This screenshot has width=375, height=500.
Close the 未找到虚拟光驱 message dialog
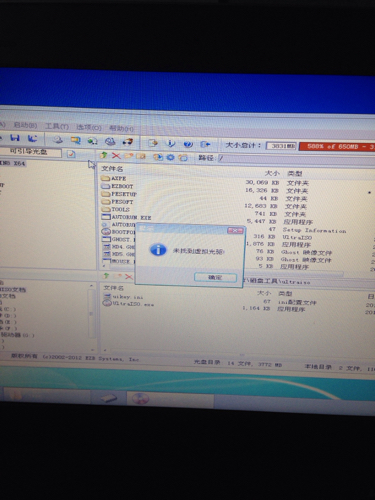235,231
